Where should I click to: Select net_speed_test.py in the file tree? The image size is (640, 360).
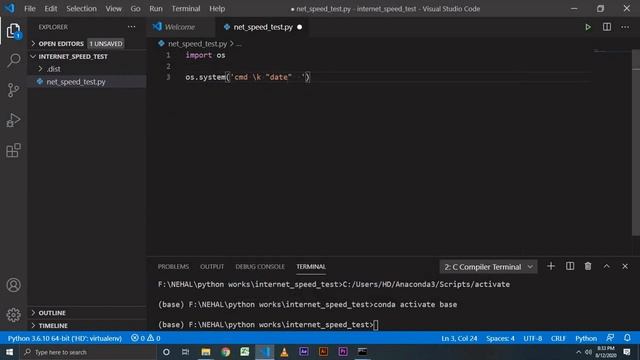87,82
